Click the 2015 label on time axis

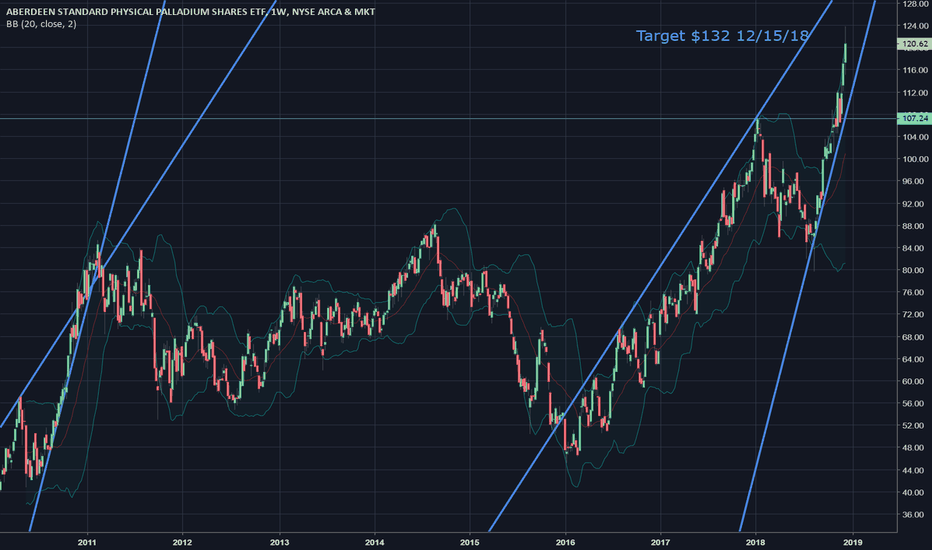click(x=470, y=542)
